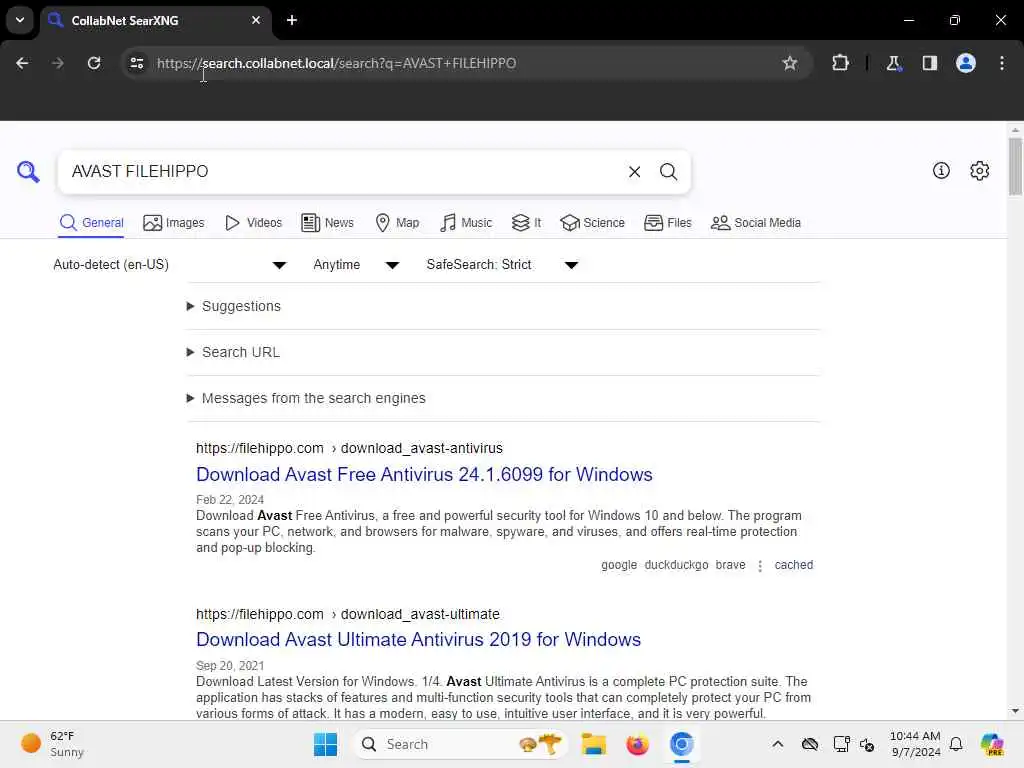Open Chrome three-dot menu
The image size is (1024, 768).
1002,63
